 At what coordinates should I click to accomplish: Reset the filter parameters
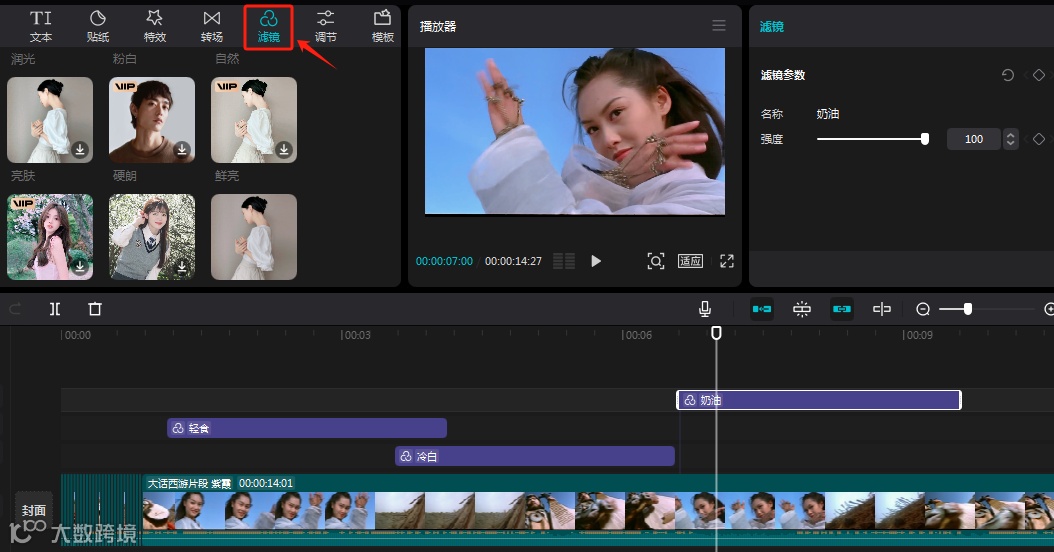[1008, 75]
